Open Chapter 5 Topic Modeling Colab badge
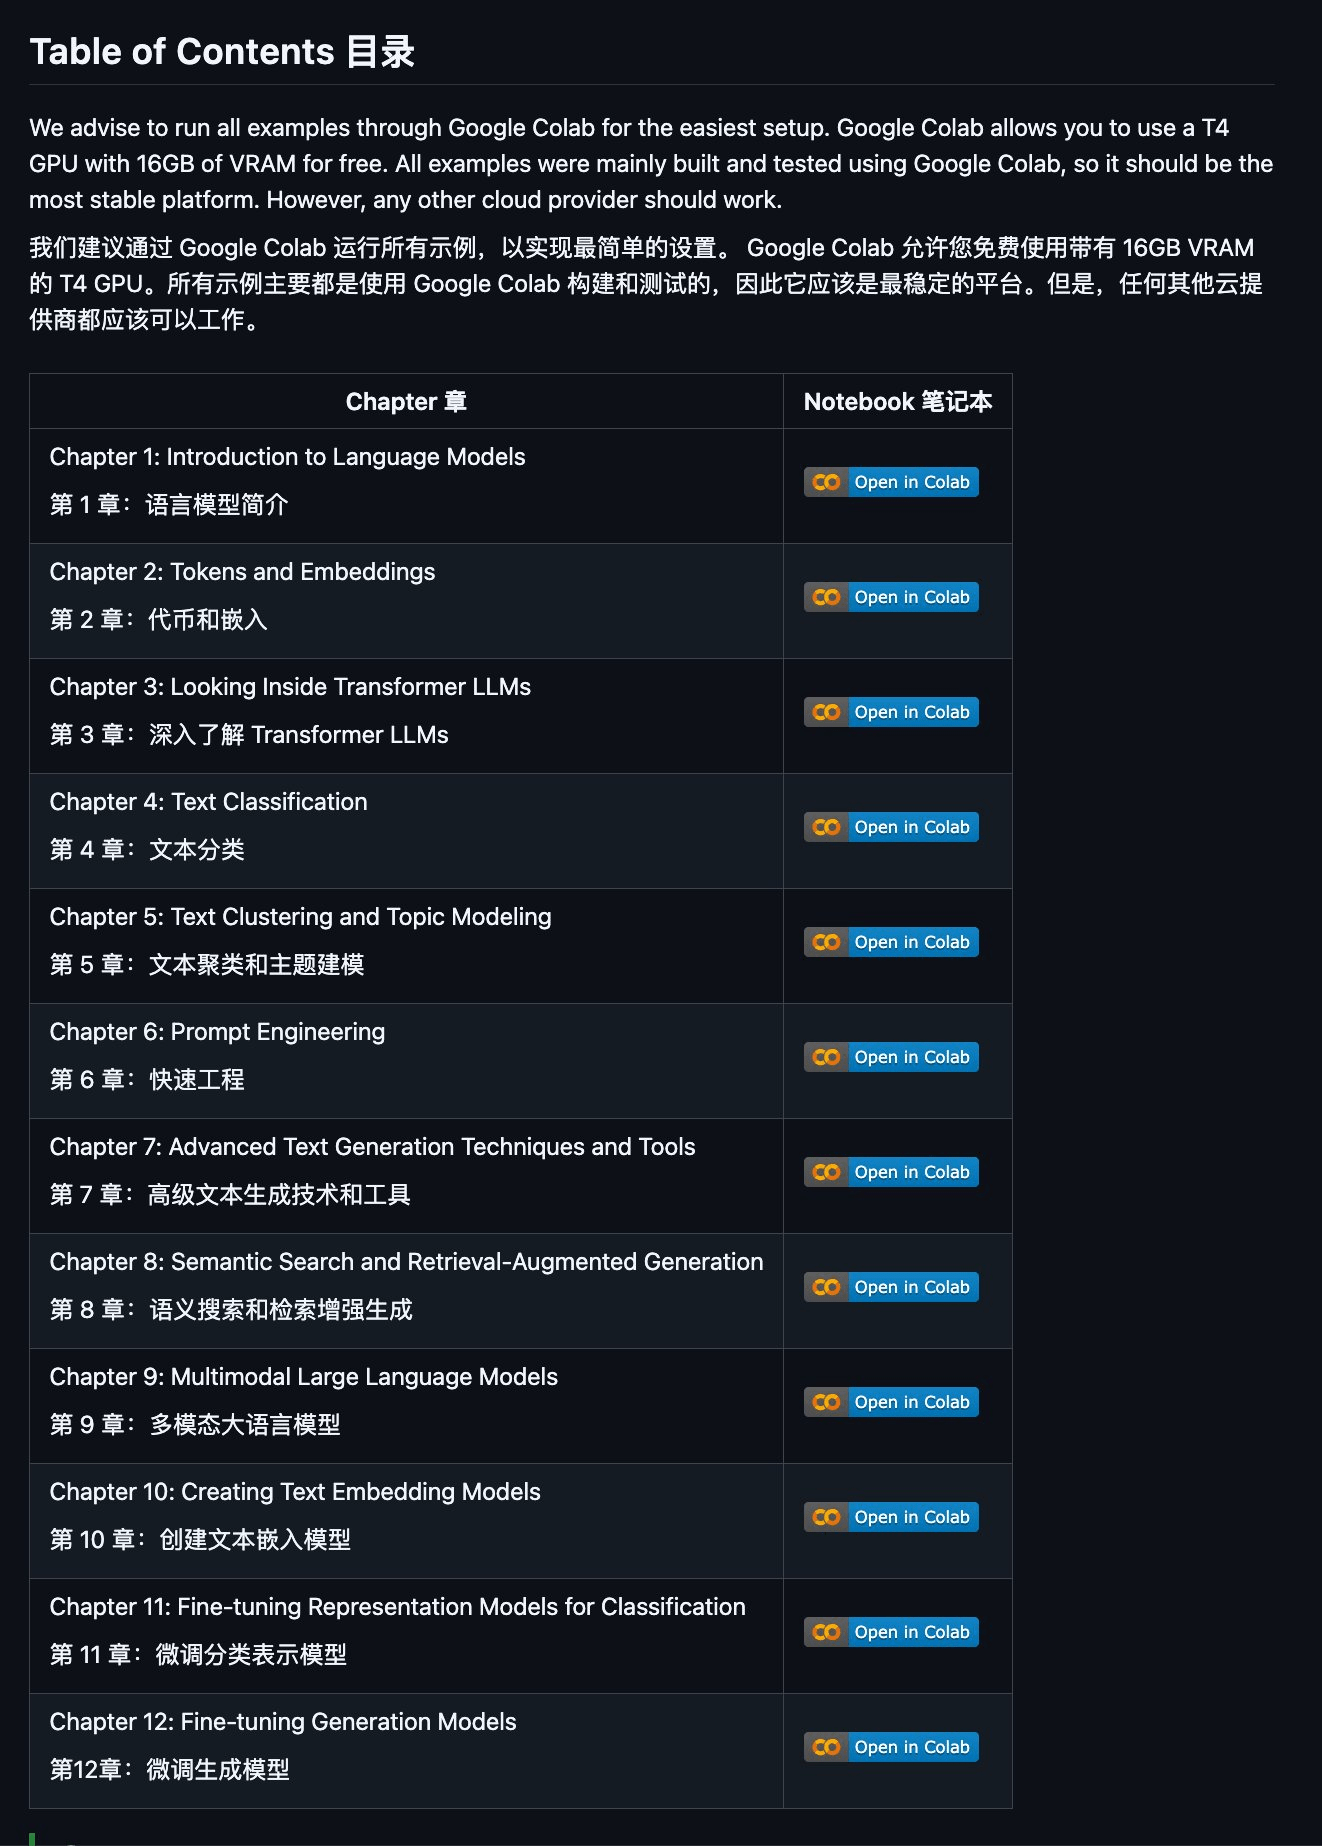This screenshot has width=1322, height=1846. (891, 942)
